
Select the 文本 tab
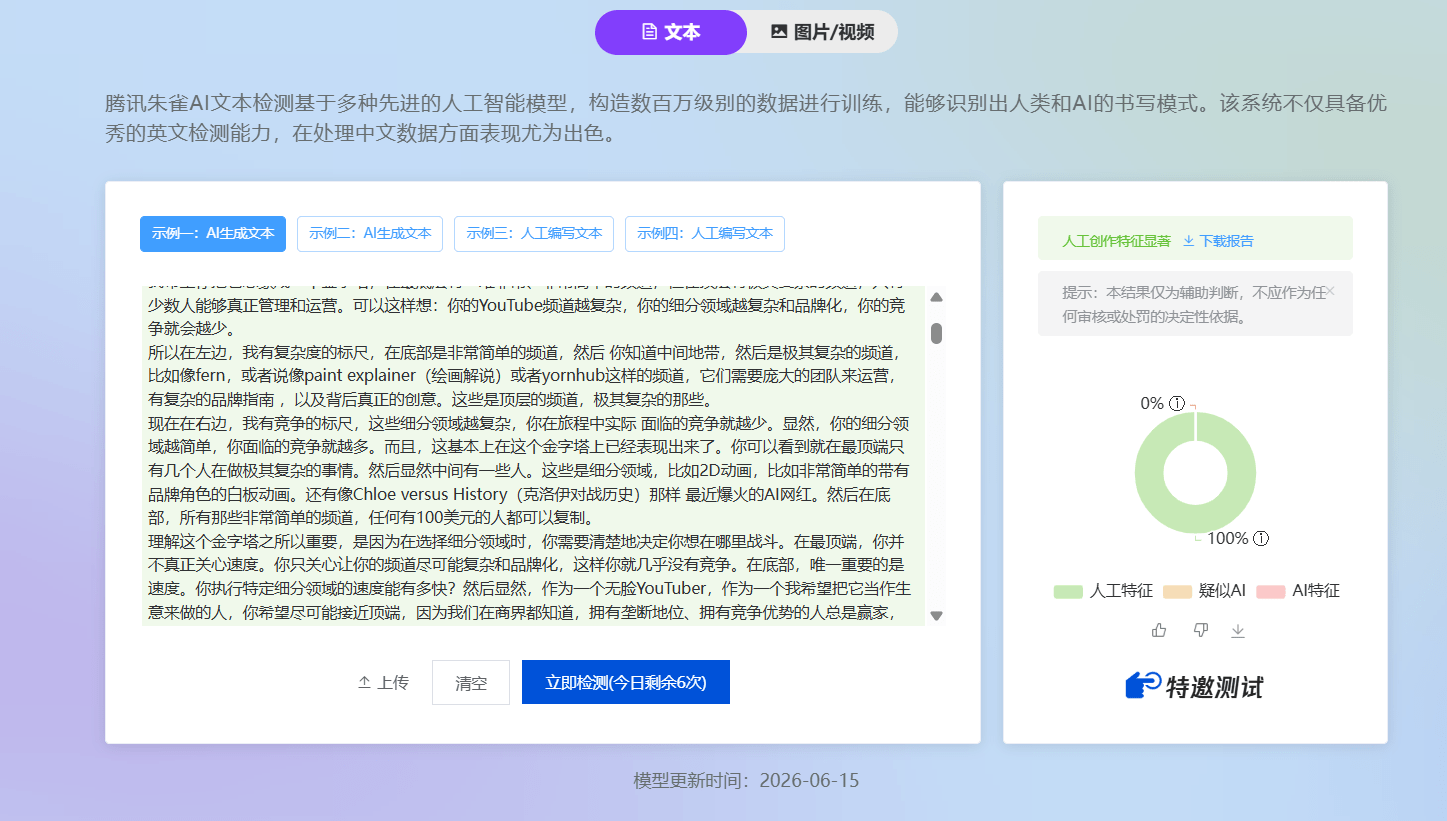point(671,32)
